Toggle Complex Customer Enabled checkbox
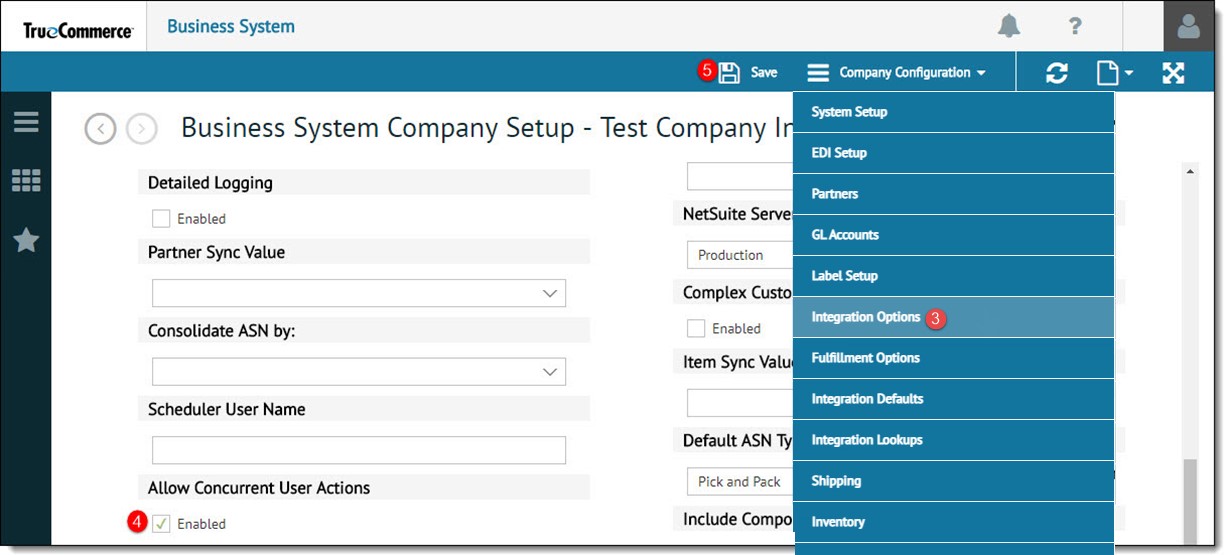The height and width of the screenshot is (555, 1224). 696,328
